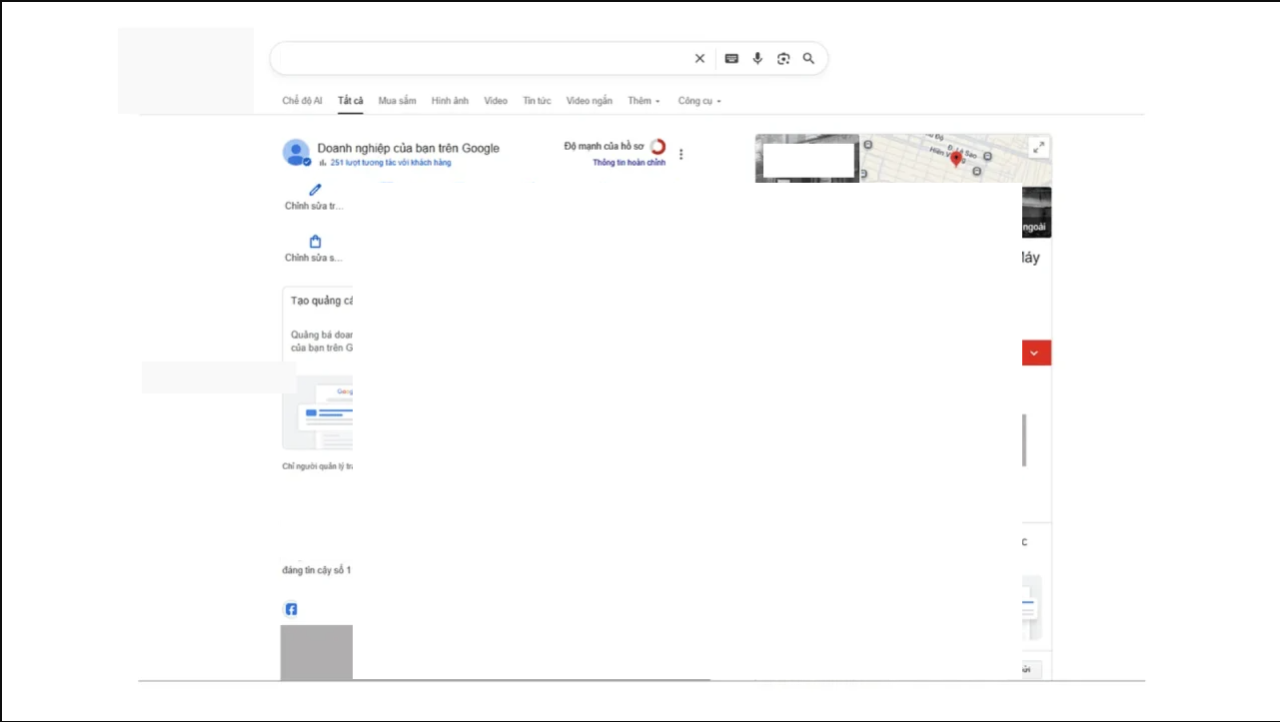Screen dimensions: 1280x722
Task: Open the on-screen keyboard icon in search bar
Action: pyautogui.click(x=731, y=59)
